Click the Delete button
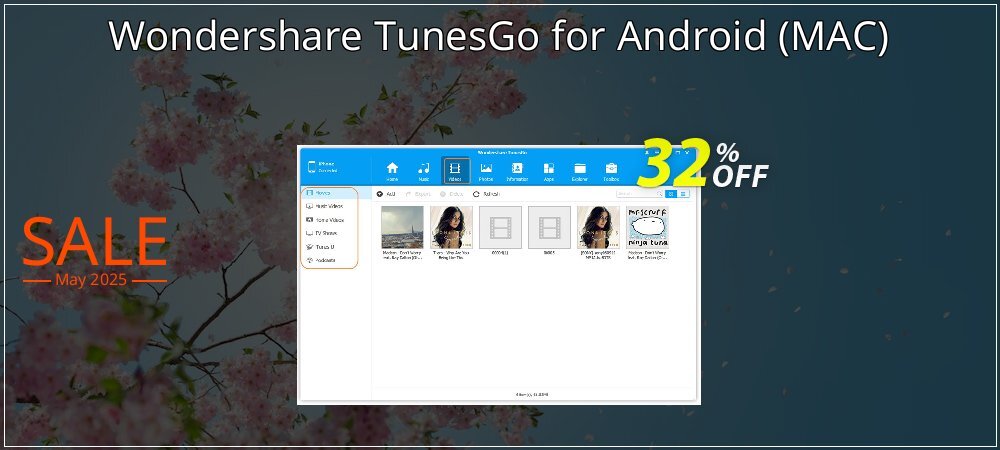Screen dimensions: 1000x450 pos(452,194)
